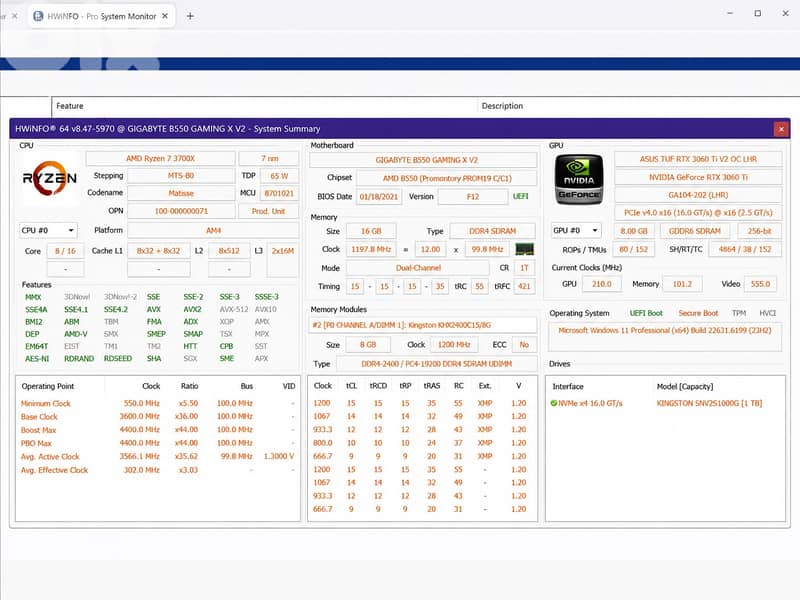Viewport: 800px width, 600px height.
Task: Click the KINGSTON SNV2S1000G drive entry
Action: click(709, 403)
